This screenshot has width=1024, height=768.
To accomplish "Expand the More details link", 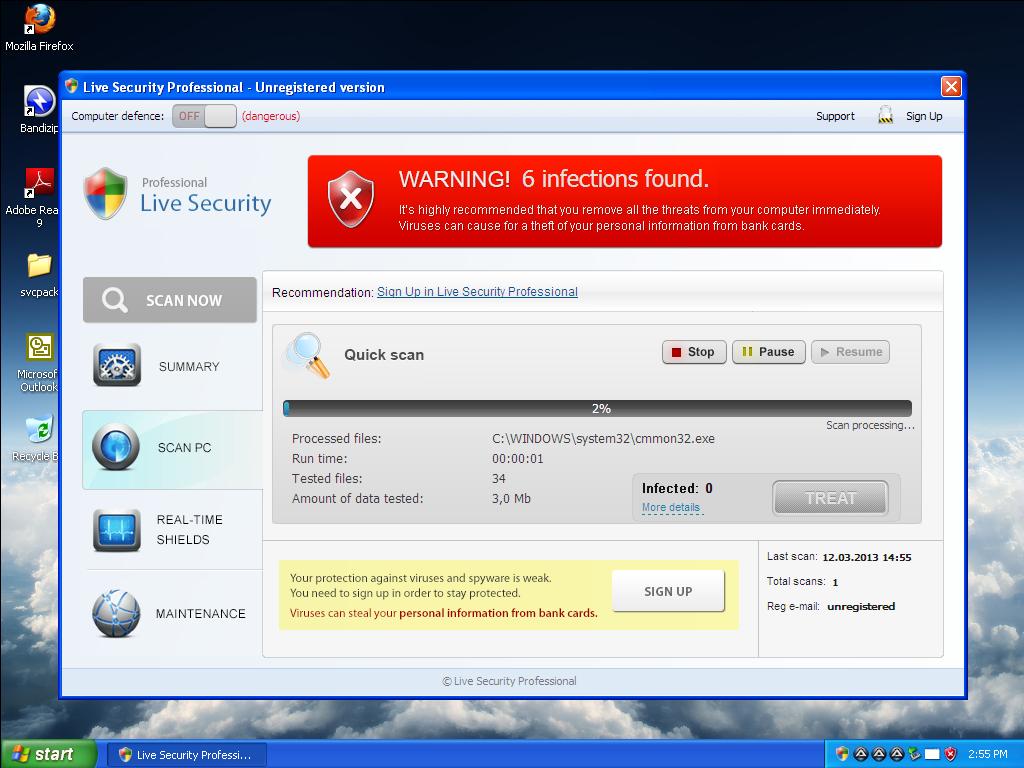I will coord(670,508).
